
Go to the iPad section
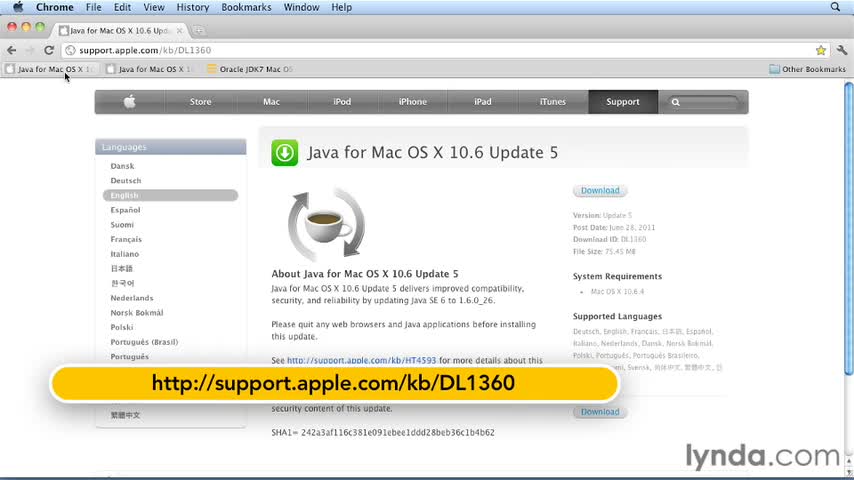pyautogui.click(x=483, y=102)
